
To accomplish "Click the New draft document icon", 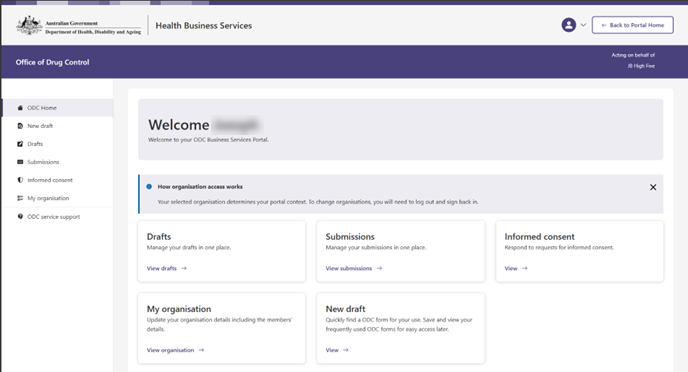I will (x=20, y=126).
